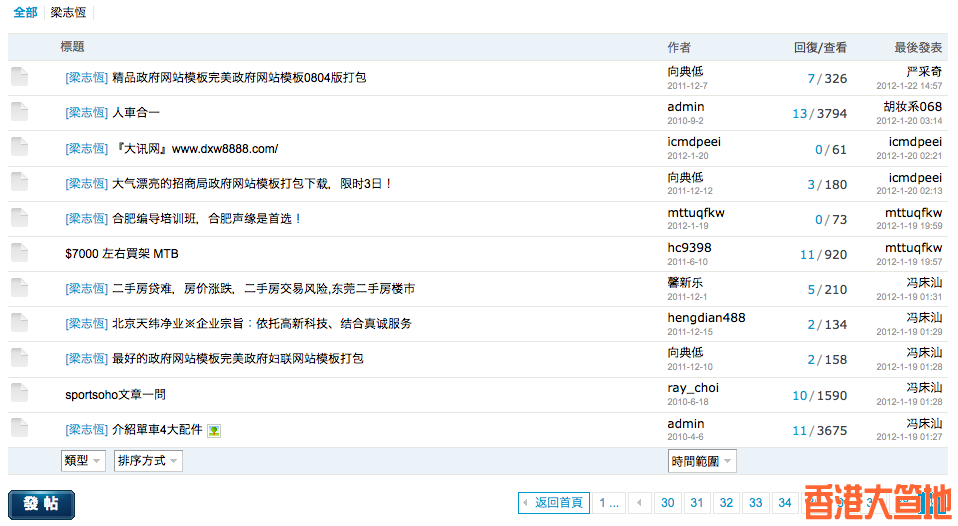Open last post time 2012-1-19 01:31

[x=909, y=296]
